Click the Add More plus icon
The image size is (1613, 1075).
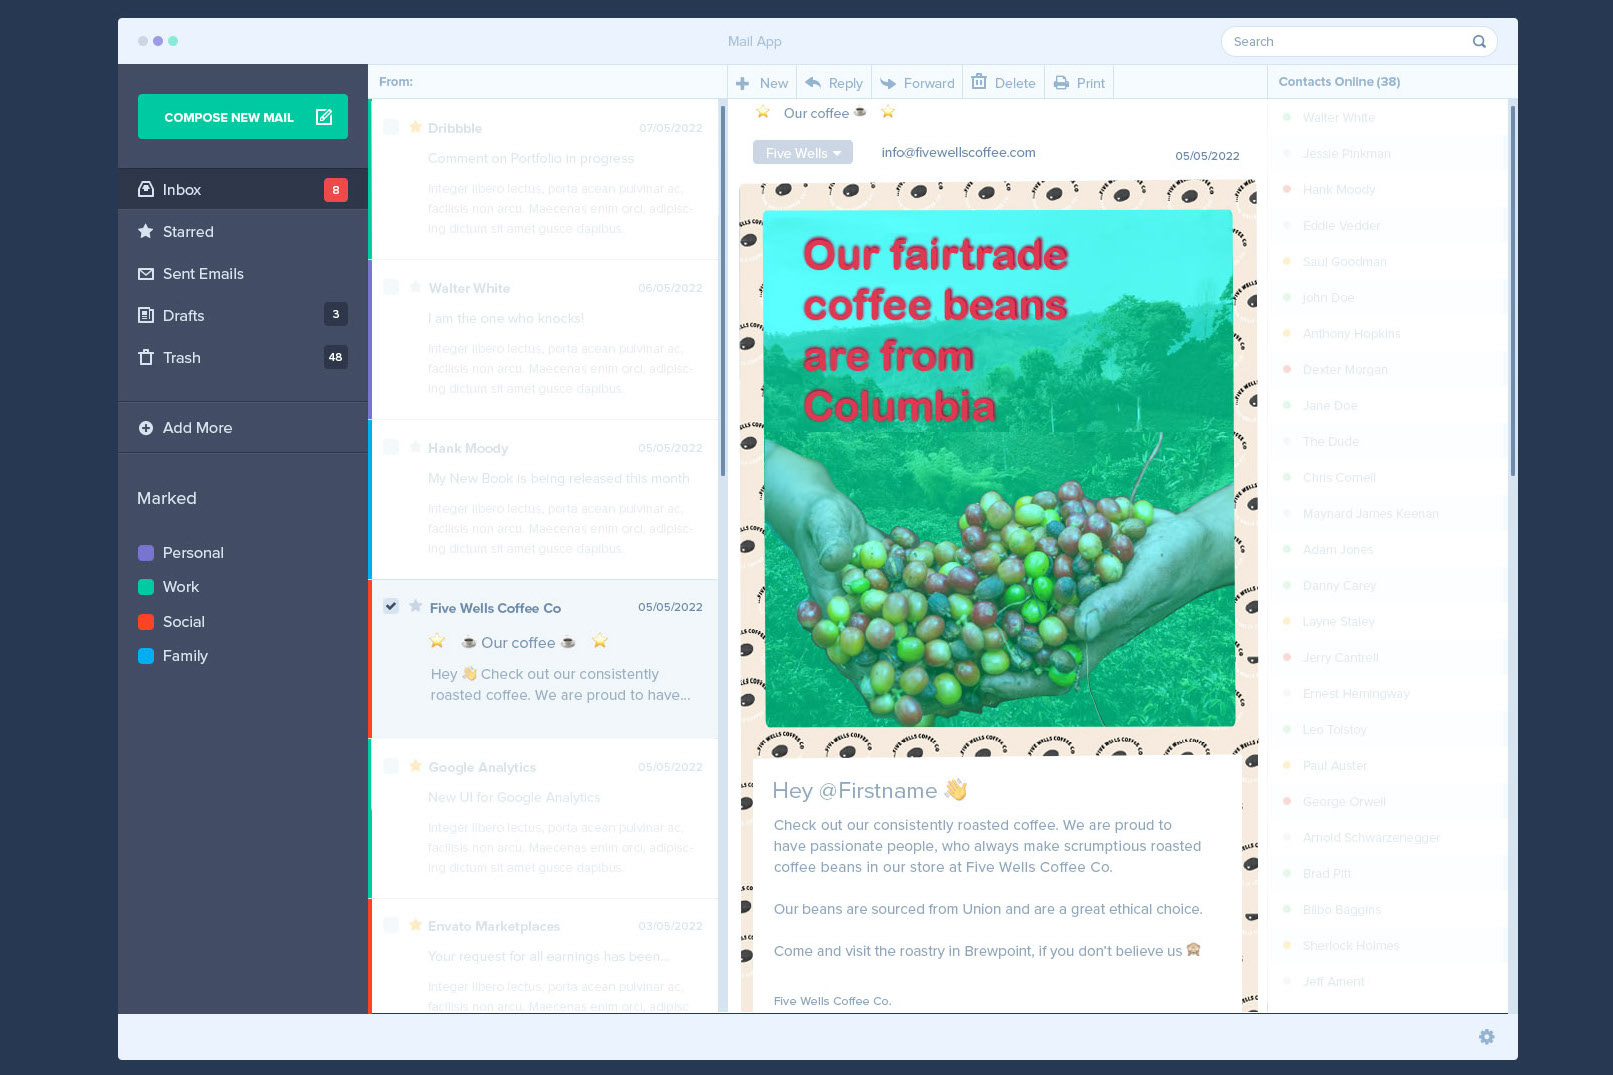point(146,427)
